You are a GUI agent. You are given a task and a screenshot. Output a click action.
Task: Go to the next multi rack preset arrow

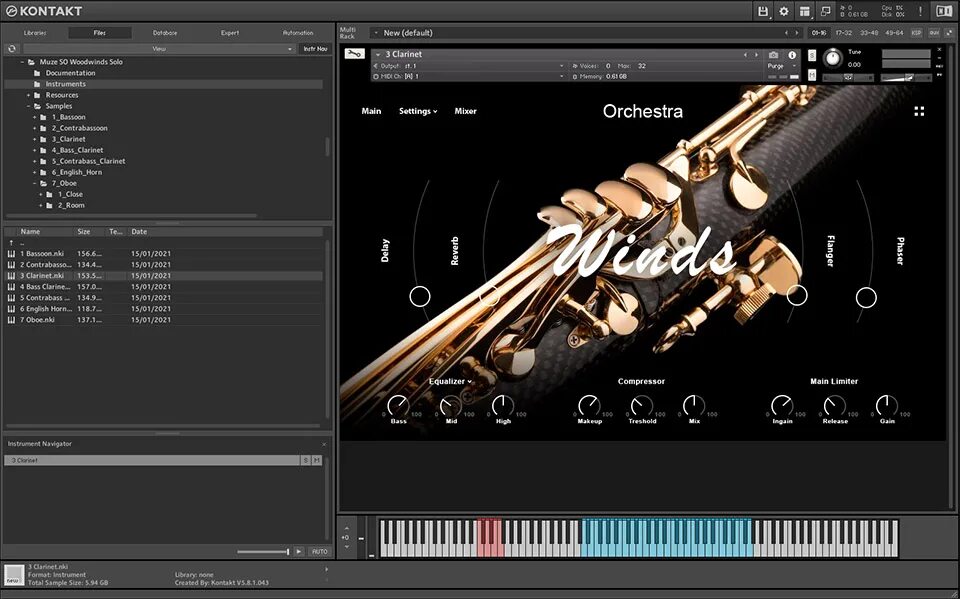click(x=797, y=33)
